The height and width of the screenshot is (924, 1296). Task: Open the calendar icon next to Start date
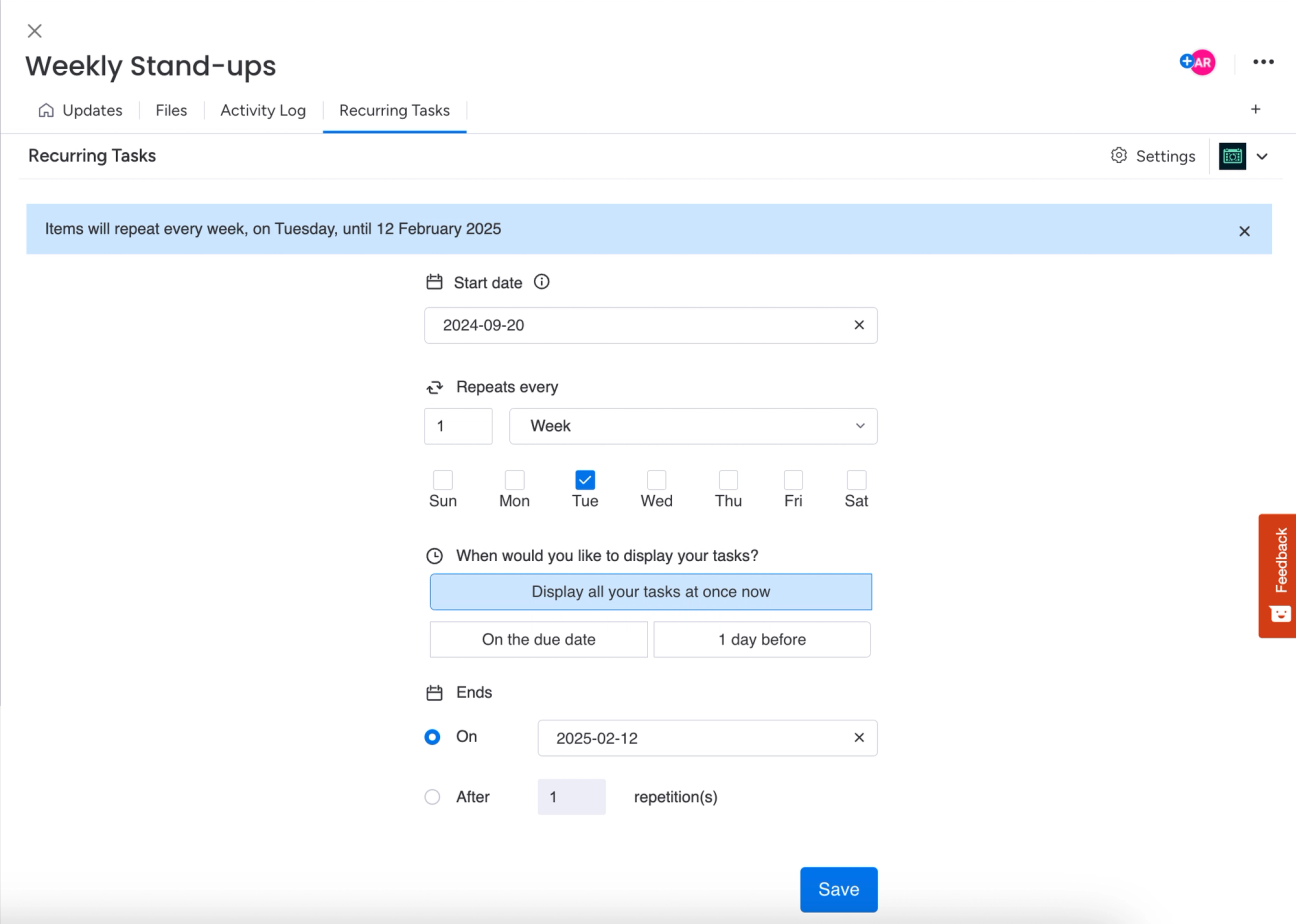(x=434, y=282)
